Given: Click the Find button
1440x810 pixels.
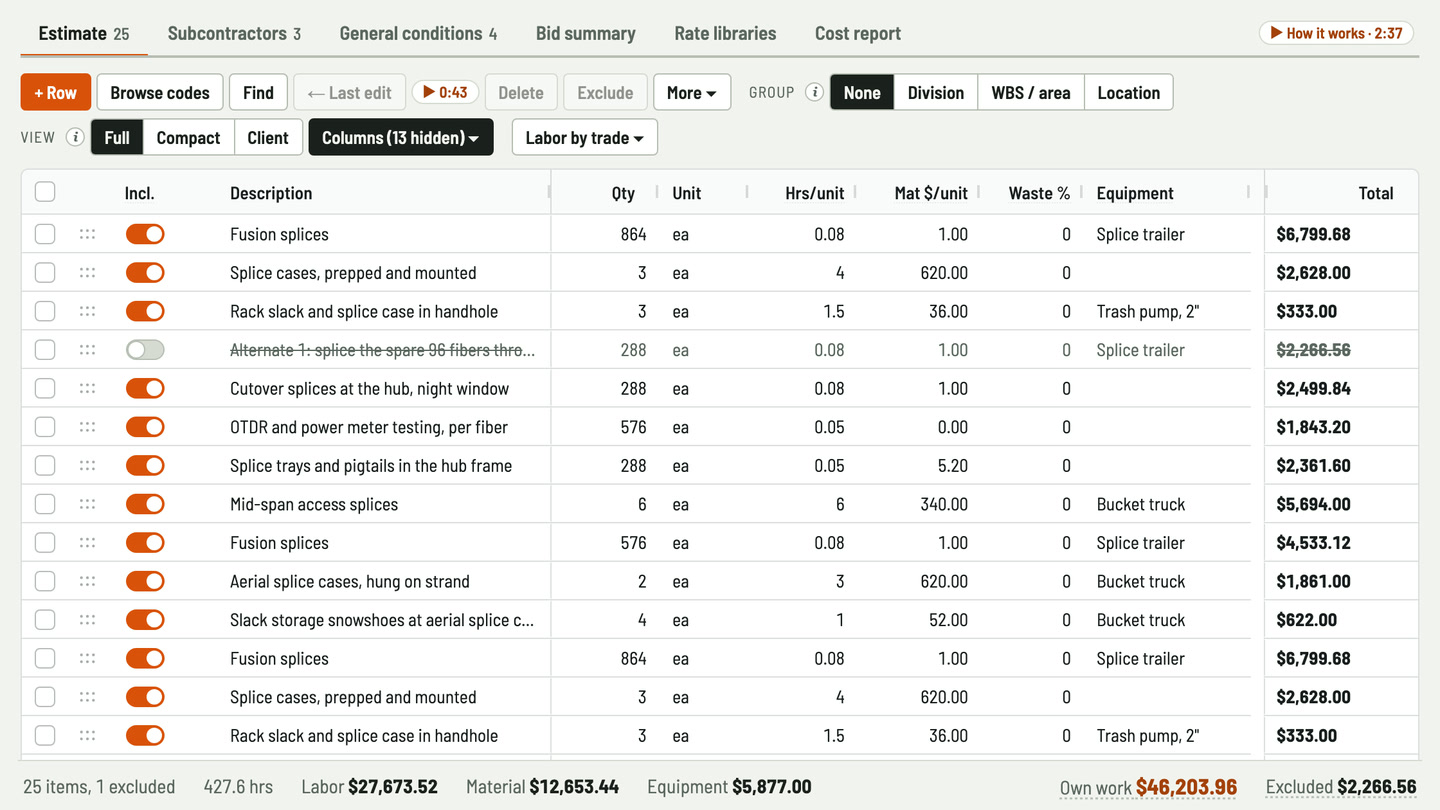Looking at the screenshot, I should 258,92.
